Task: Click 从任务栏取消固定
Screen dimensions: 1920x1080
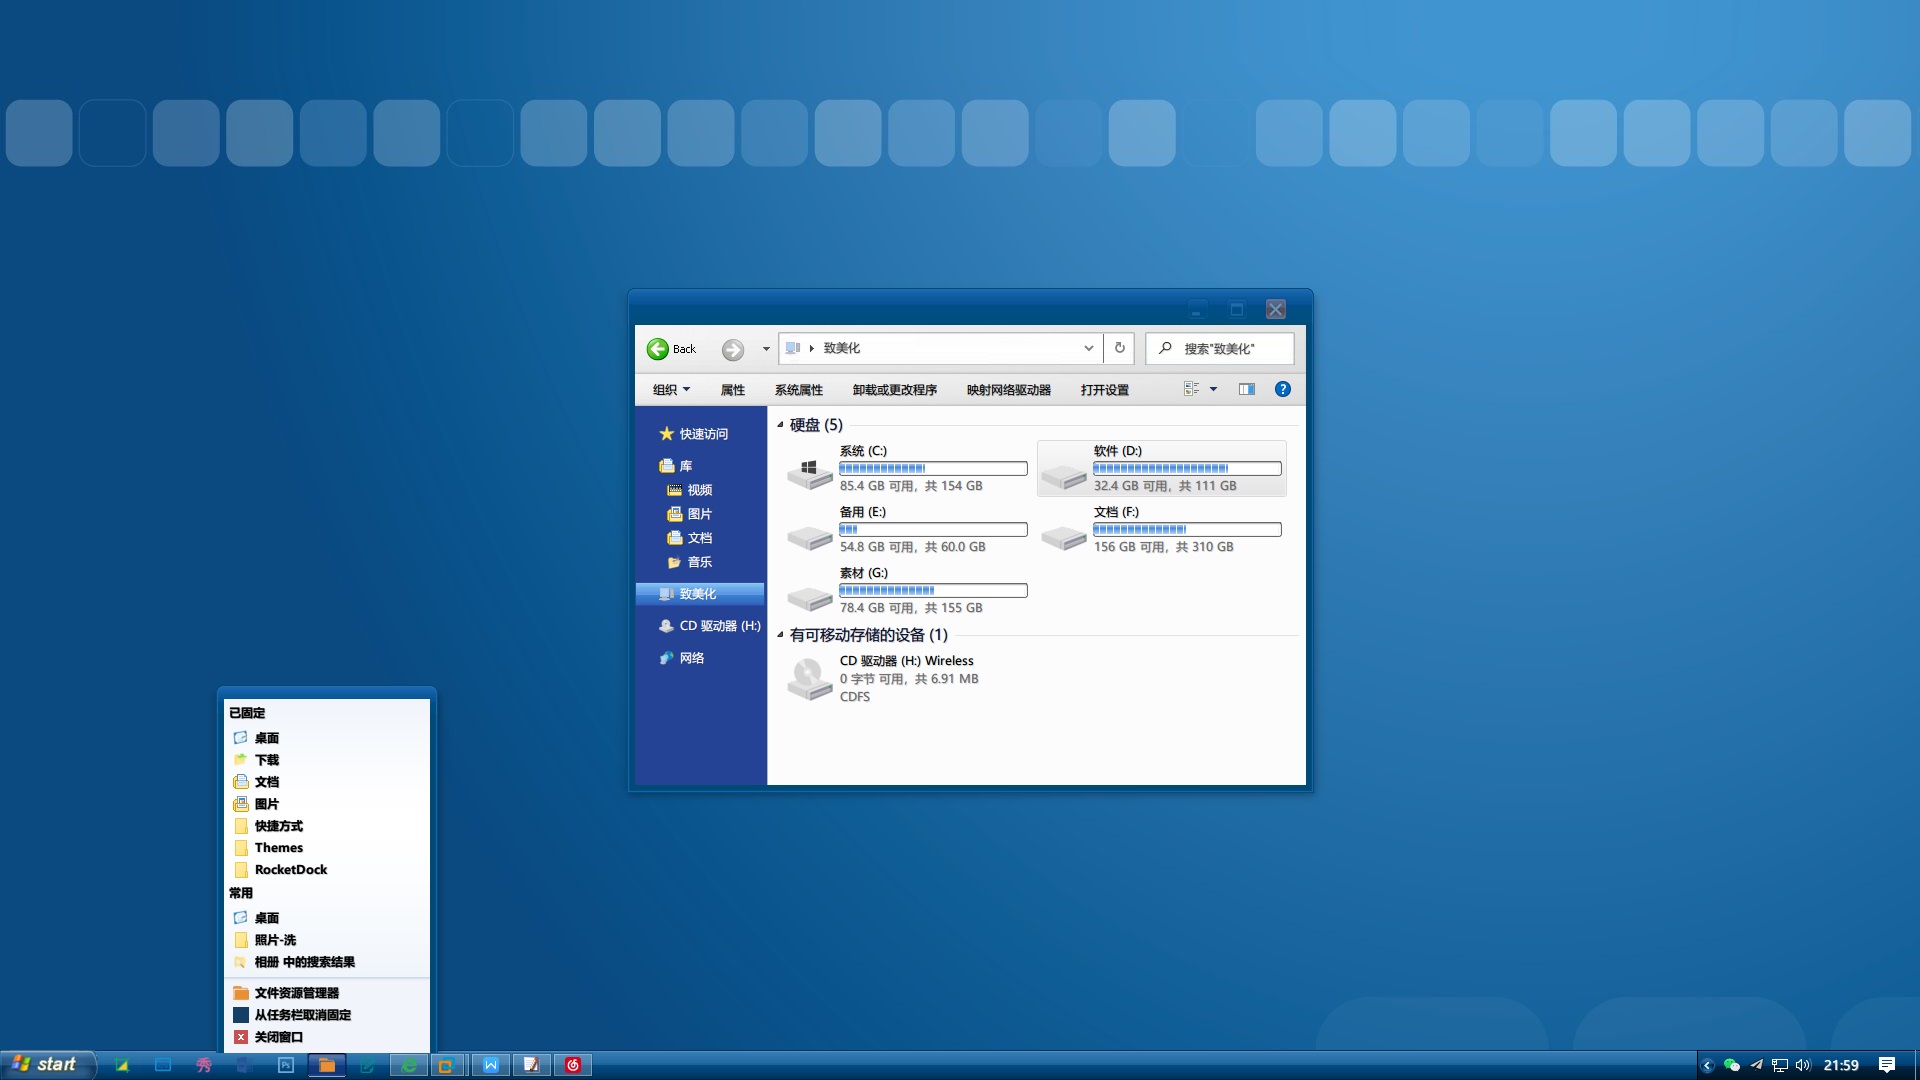Action: pyautogui.click(x=327, y=1015)
